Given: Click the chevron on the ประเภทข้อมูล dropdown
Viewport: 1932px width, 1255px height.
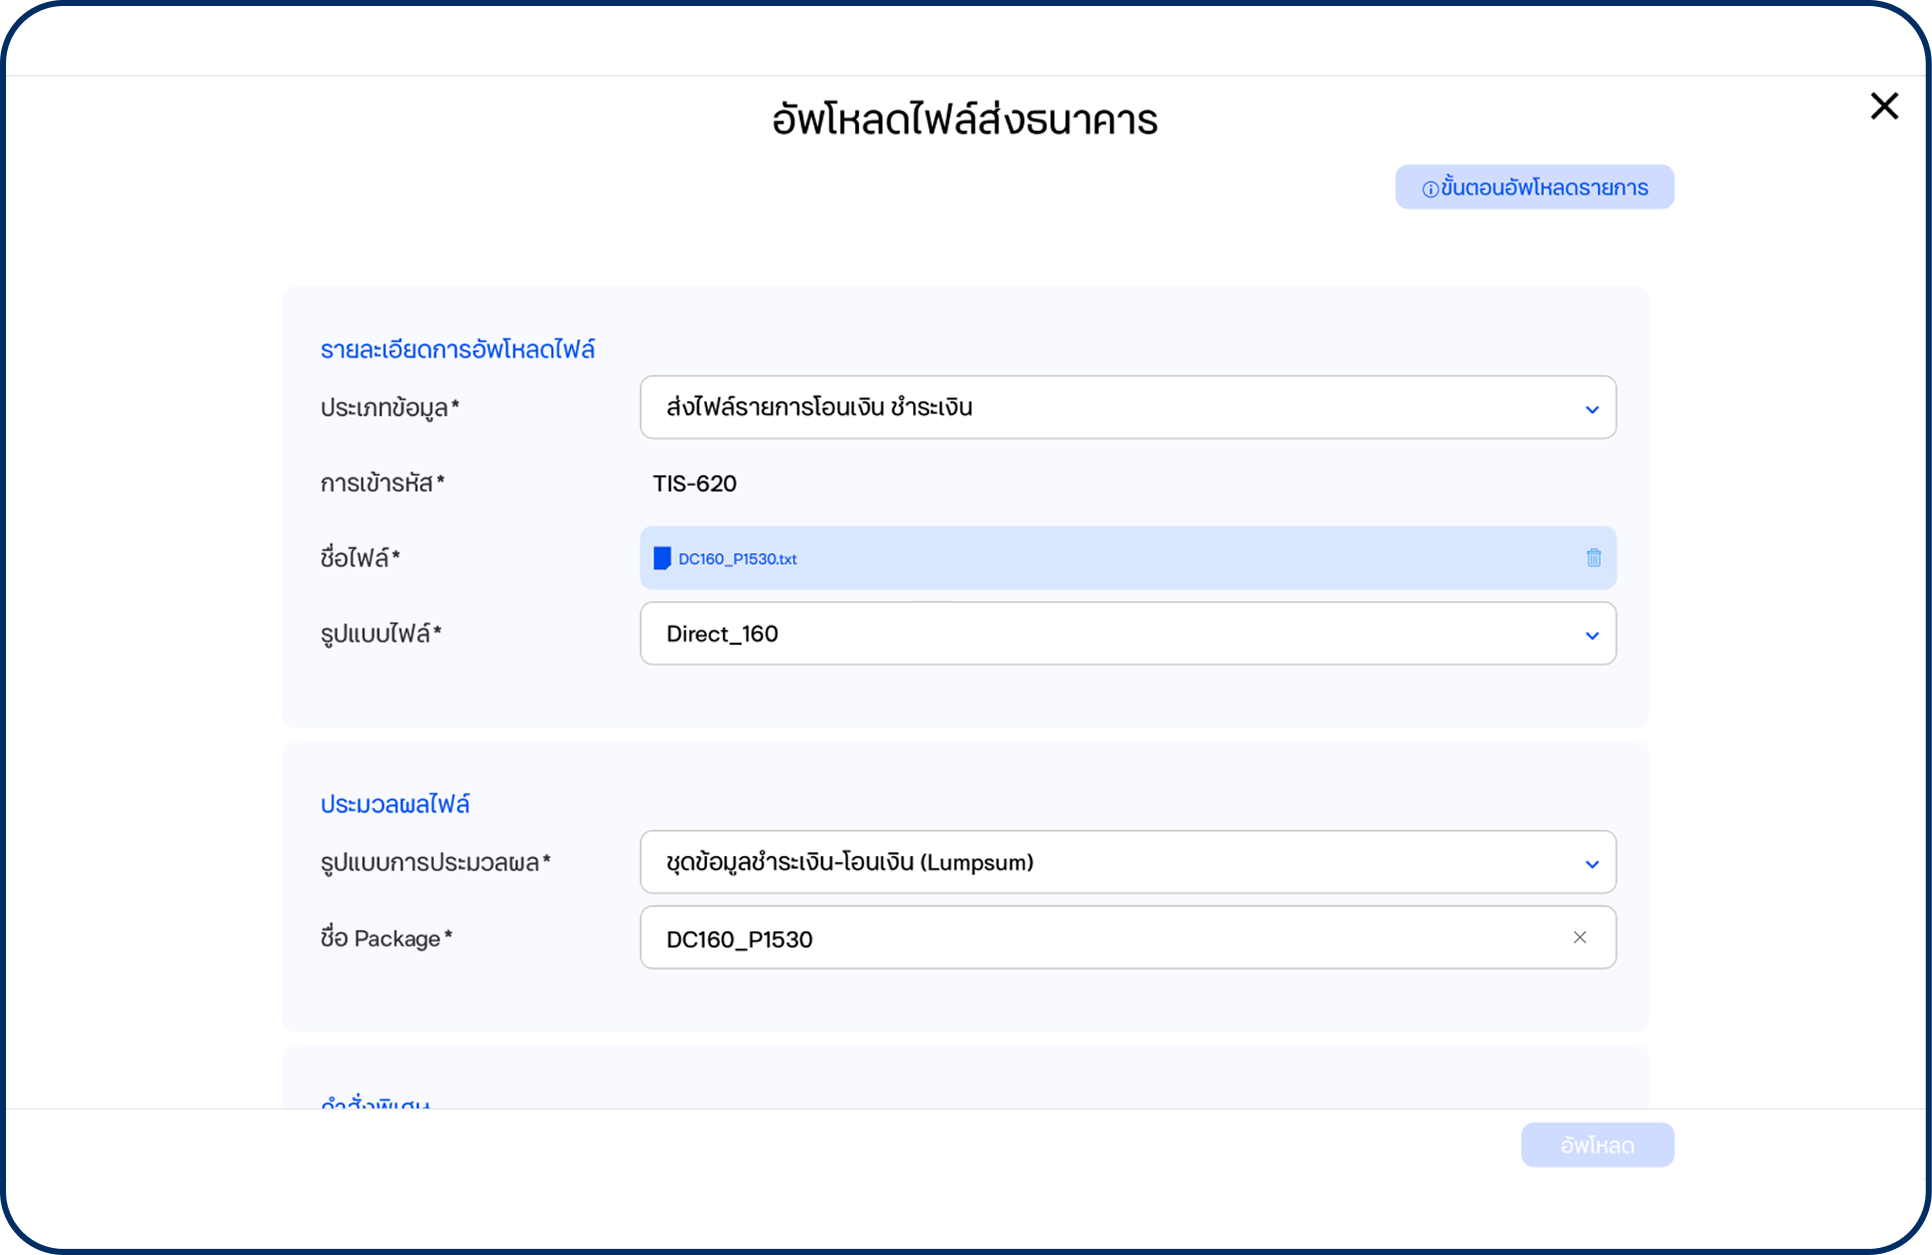Looking at the screenshot, I should tap(1591, 408).
